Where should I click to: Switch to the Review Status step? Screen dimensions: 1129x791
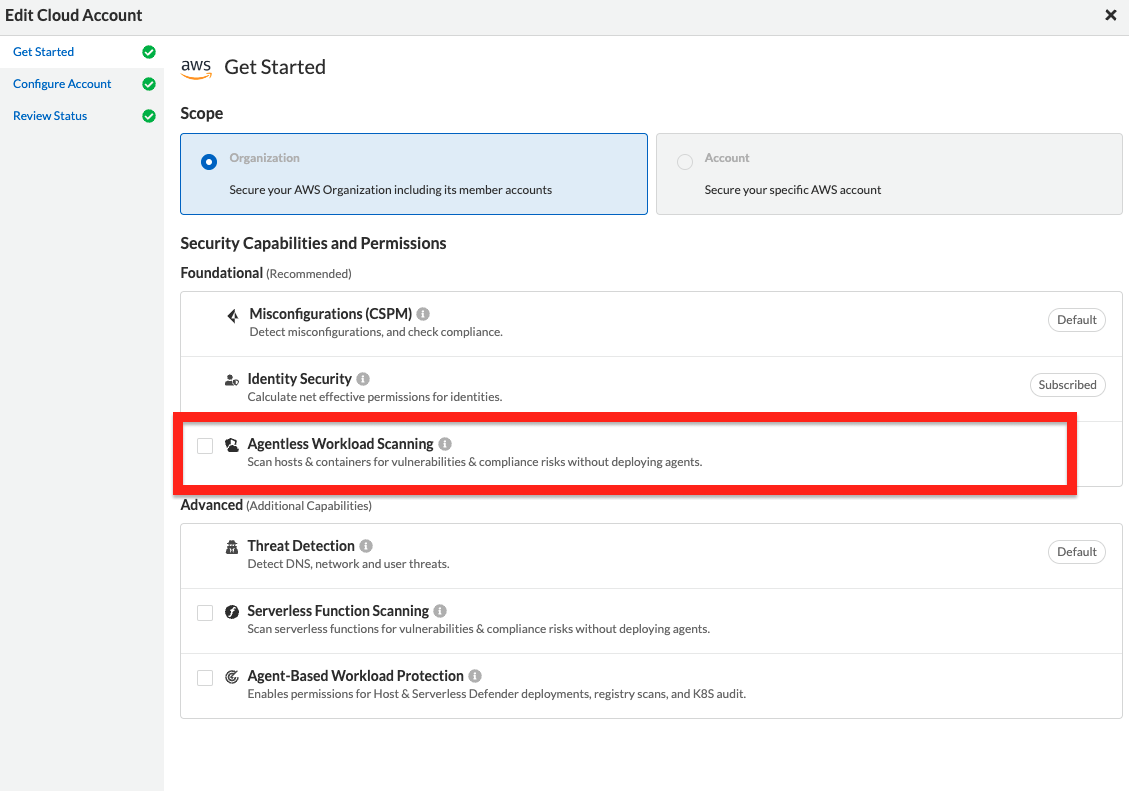[50, 116]
